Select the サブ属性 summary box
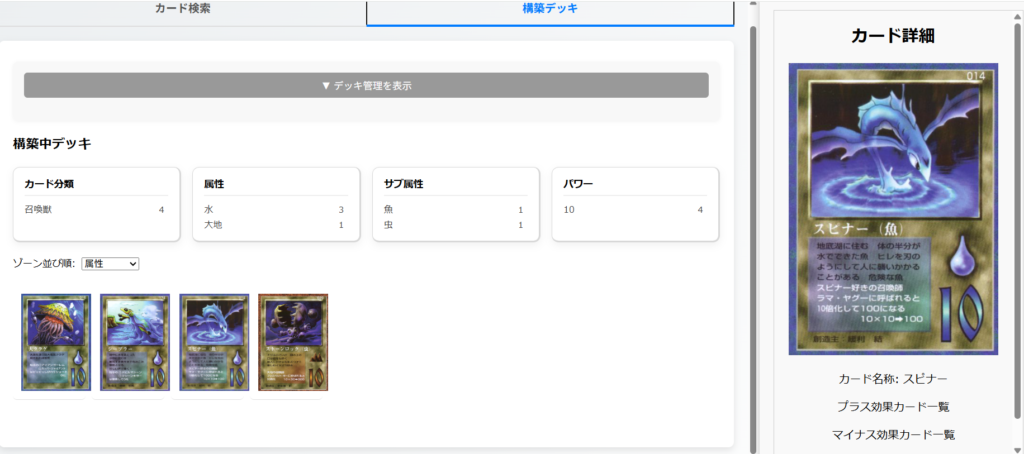The image size is (1024, 454). pyautogui.click(x=455, y=203)
